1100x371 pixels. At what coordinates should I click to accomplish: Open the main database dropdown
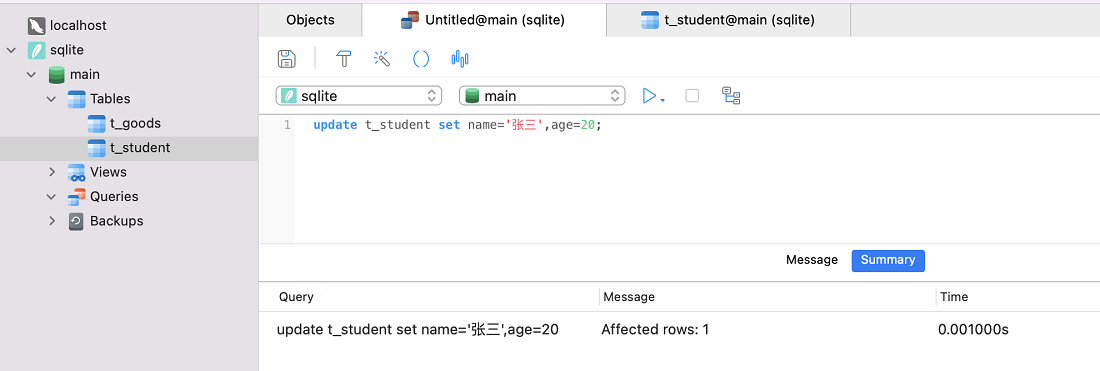pyautogui.click(x=542, y=96)
